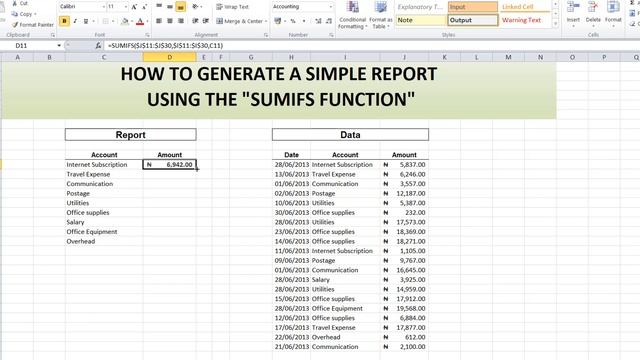Apply the Output cell style
Viewport: 640px width, 360px height.
(473, 20)
